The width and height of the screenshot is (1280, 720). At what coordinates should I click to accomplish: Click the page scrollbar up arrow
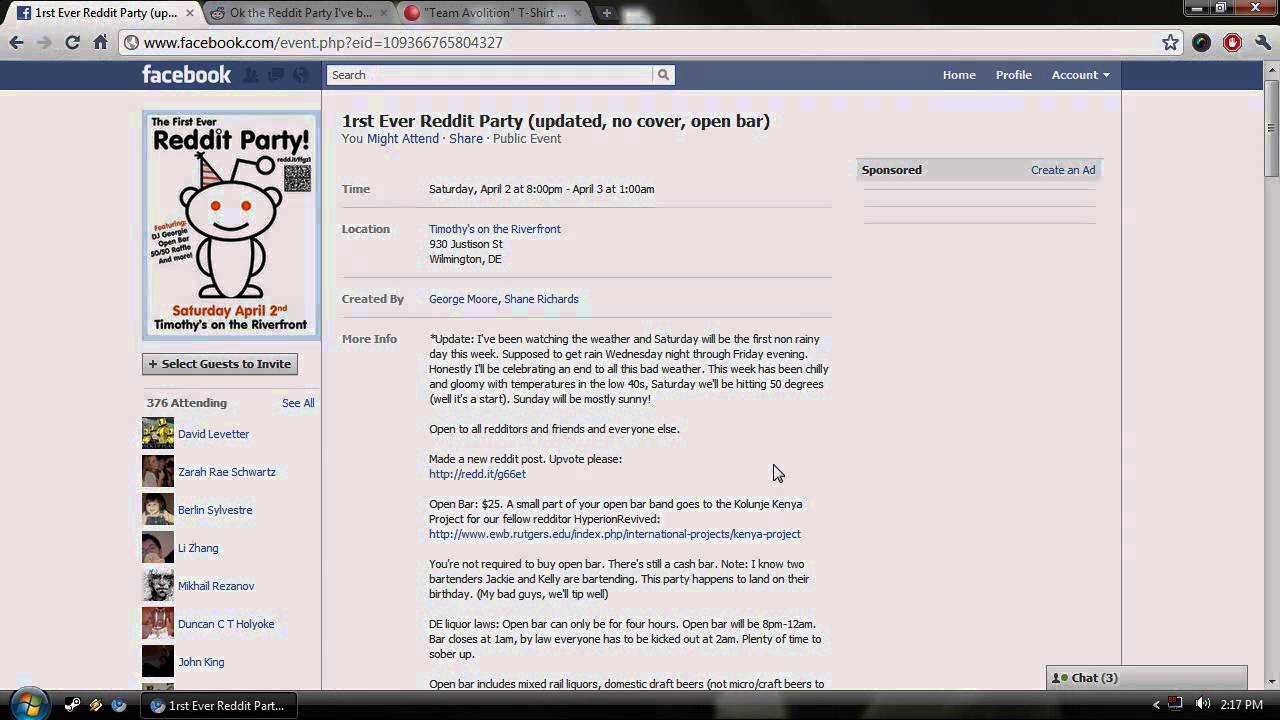(1272, 70)
